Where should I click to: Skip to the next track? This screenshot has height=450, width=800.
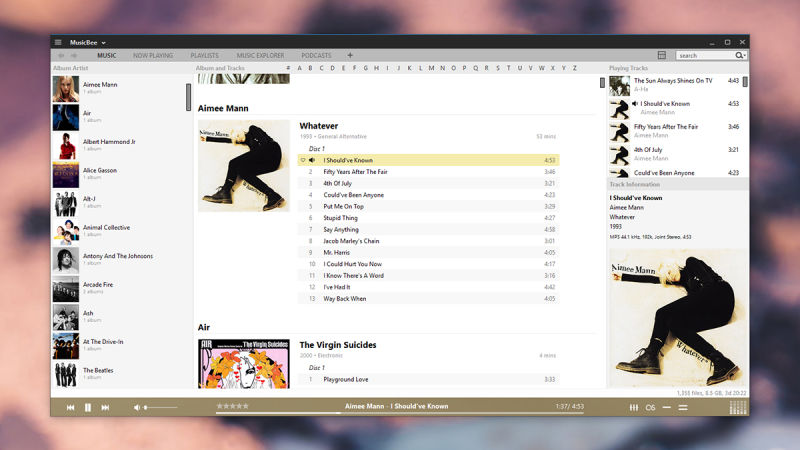tap(105, 407)
